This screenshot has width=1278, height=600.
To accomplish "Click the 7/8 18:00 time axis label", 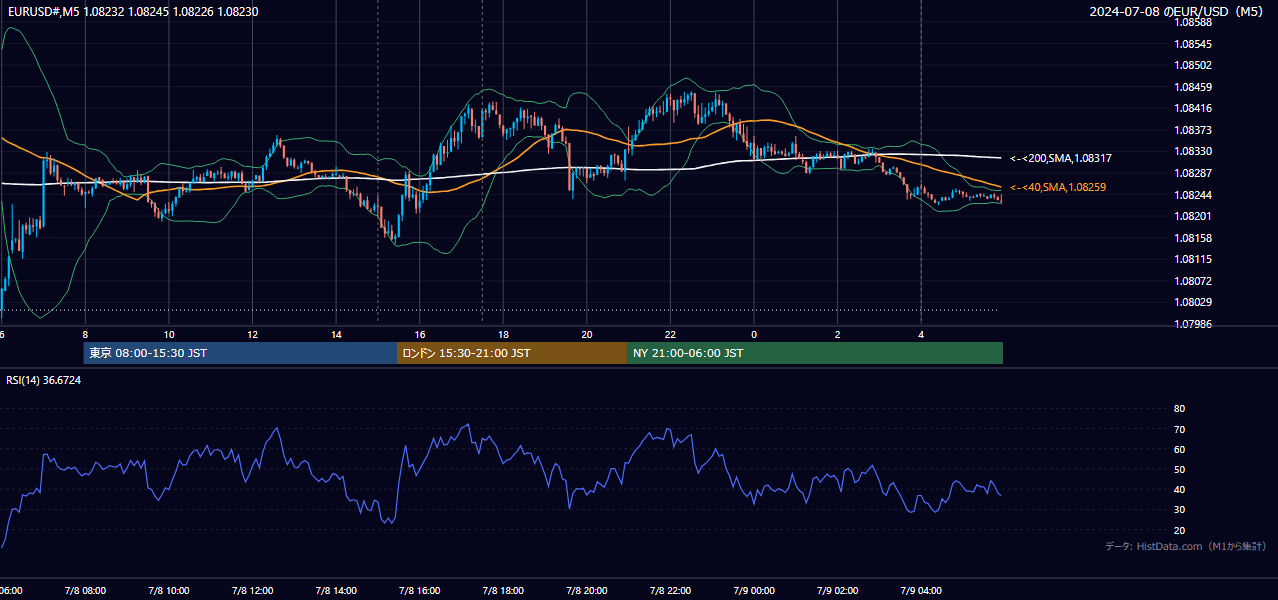I will [x=503, y=591].
